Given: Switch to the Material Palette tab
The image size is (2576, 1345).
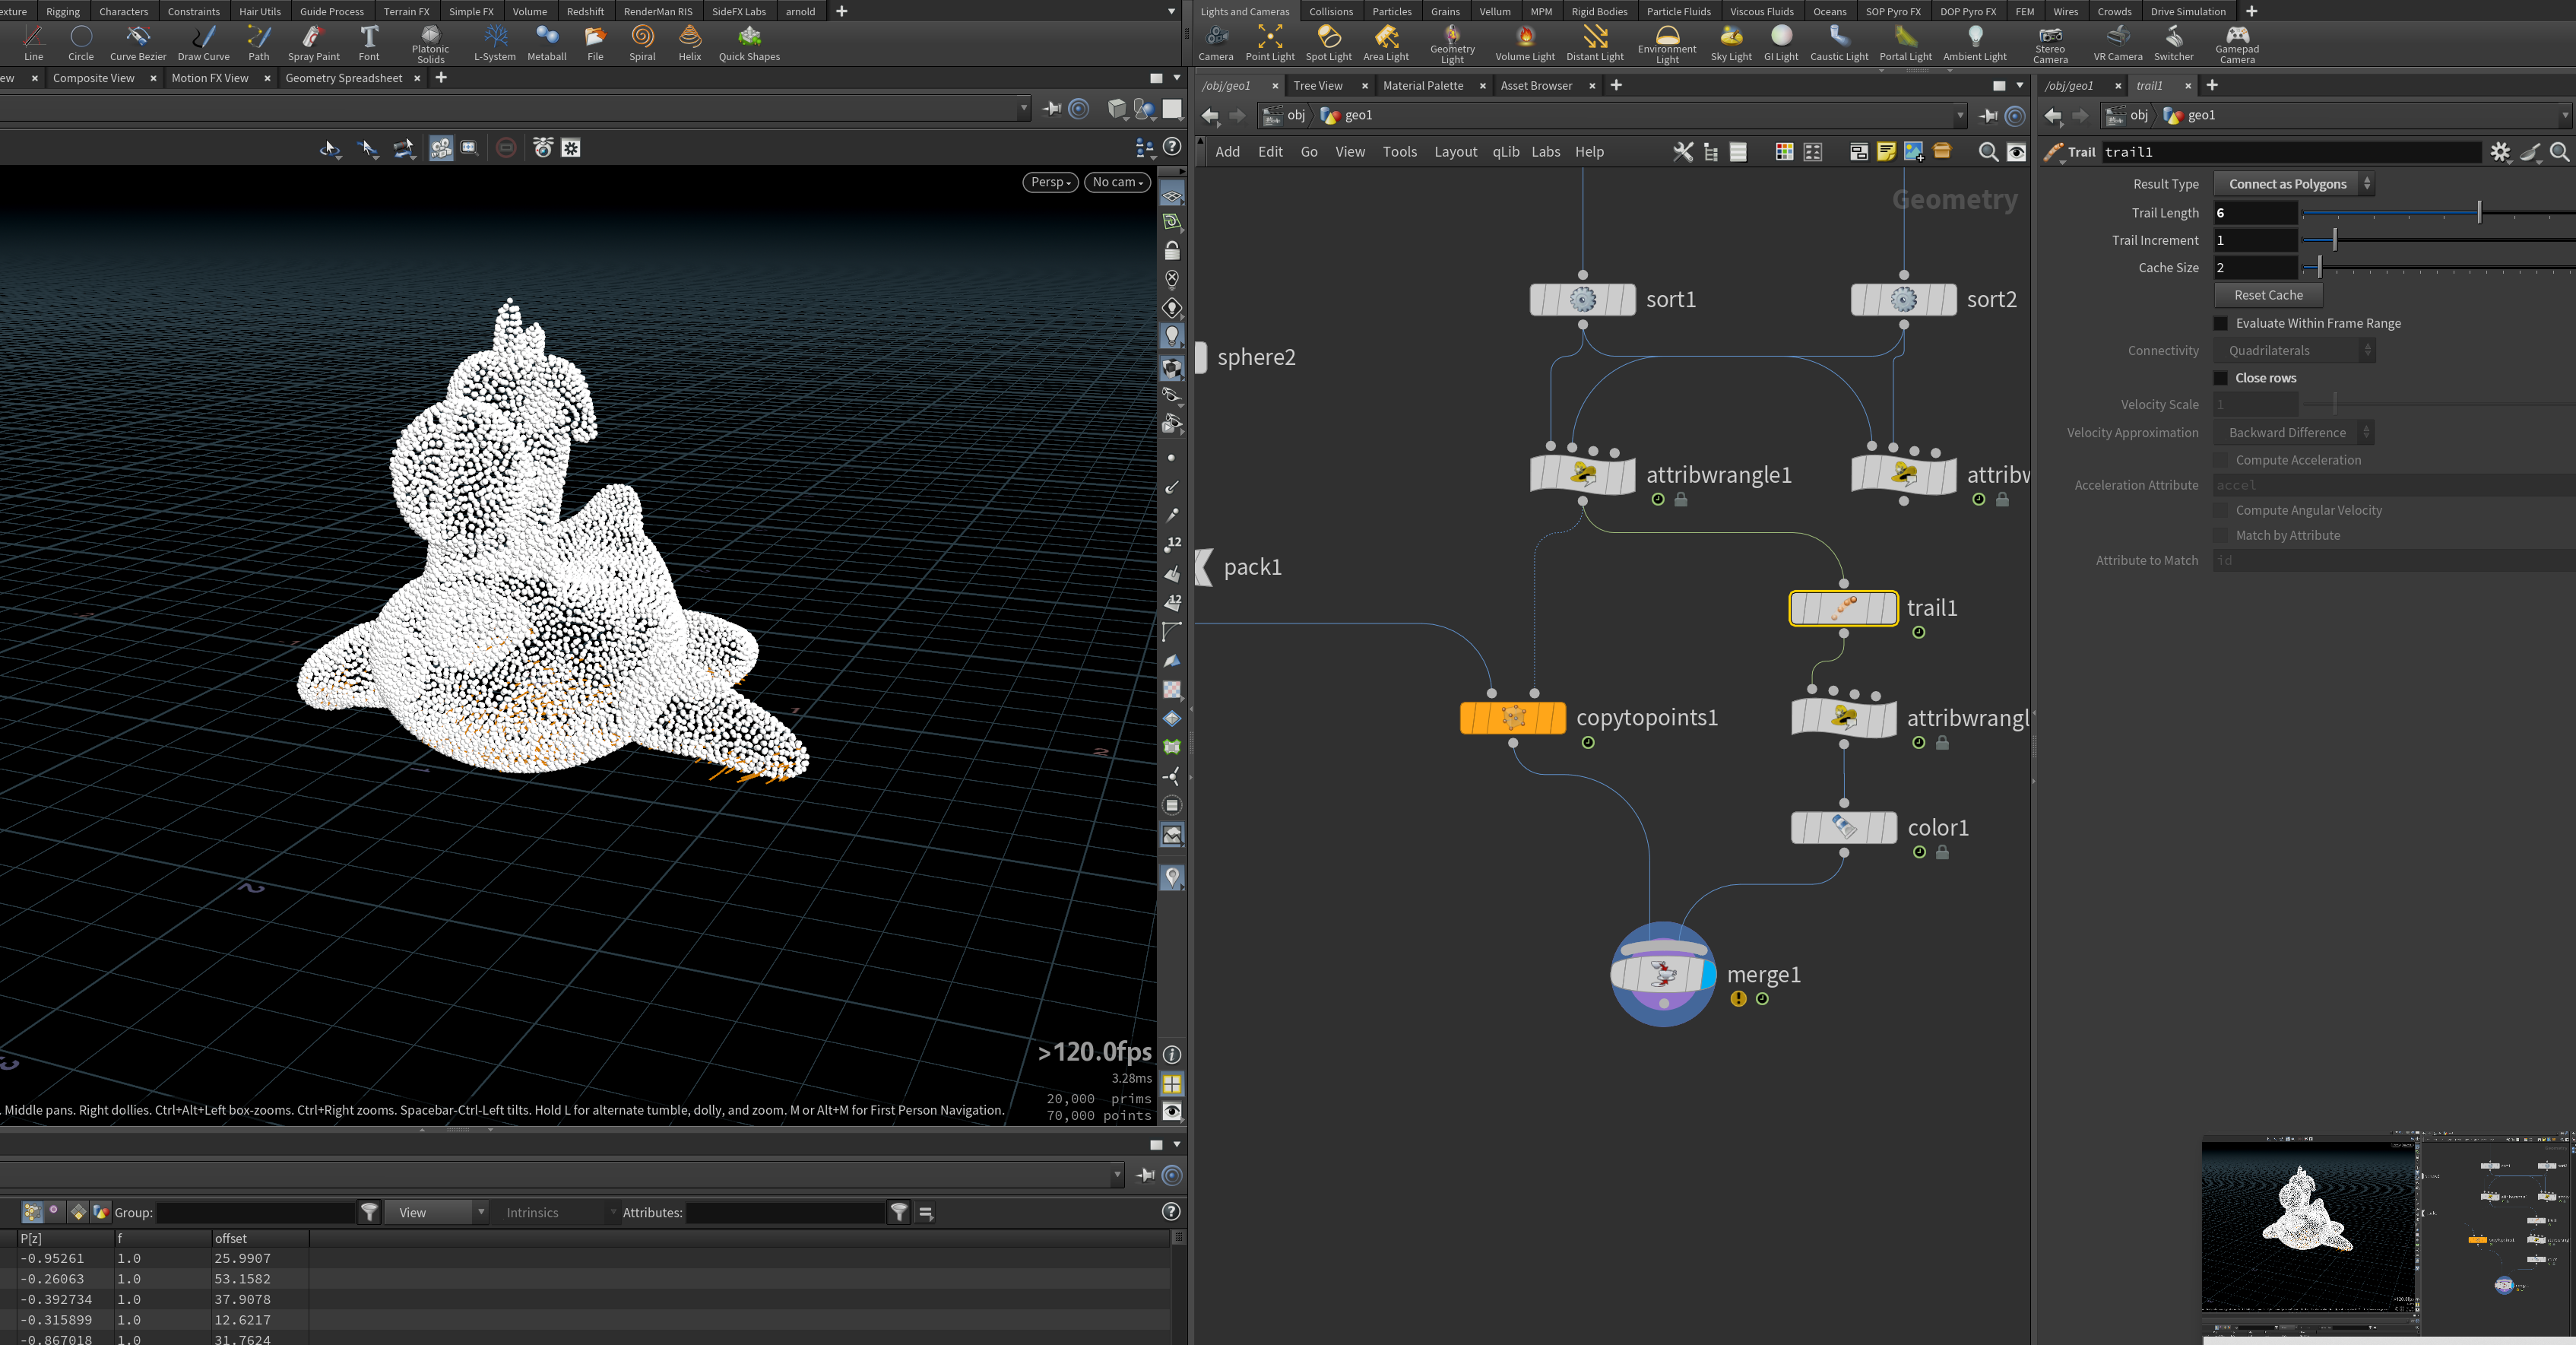Looking at the screenshot, I should (x=1422, y=86).
